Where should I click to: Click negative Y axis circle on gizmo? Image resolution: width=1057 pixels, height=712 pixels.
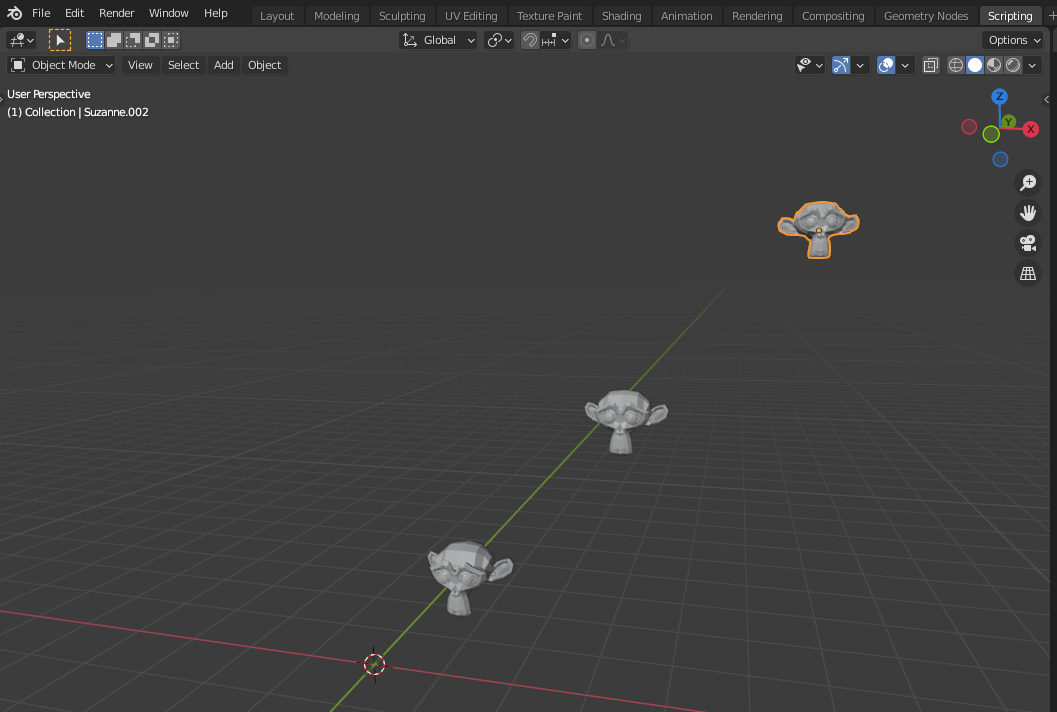pos(991,134)
